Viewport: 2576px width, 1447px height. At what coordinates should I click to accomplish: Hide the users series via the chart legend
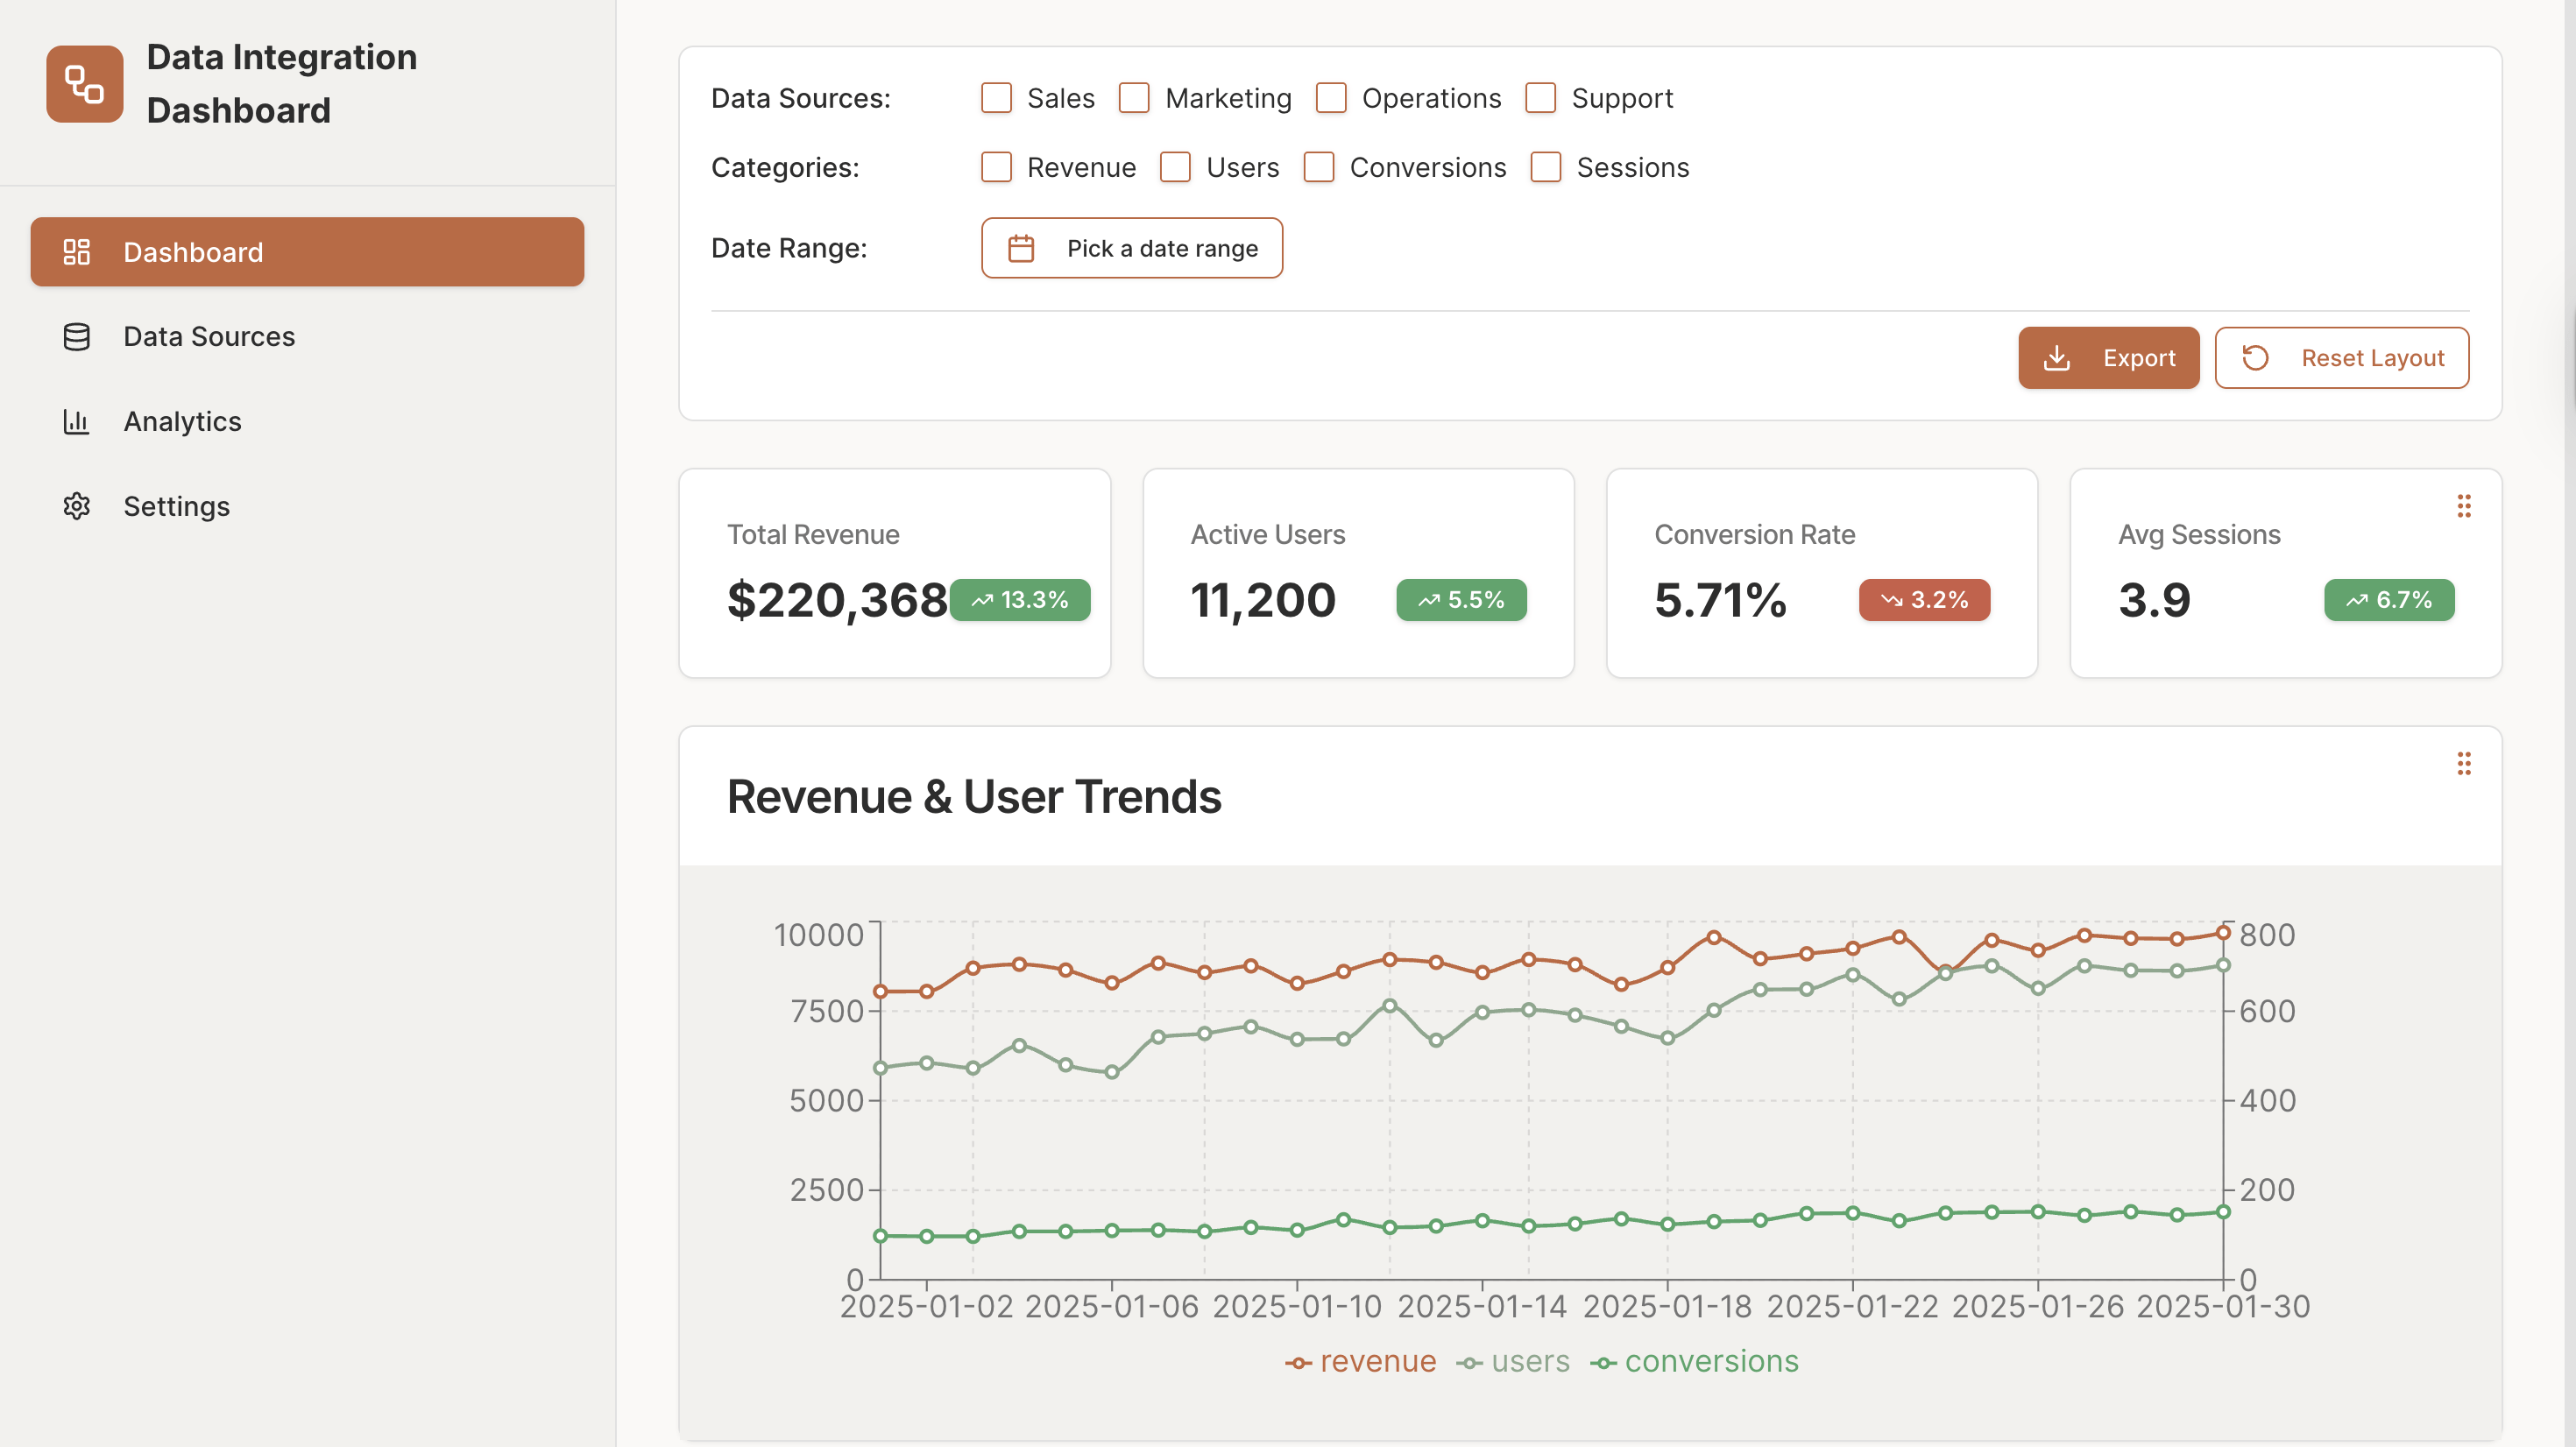[x=1513, y=1361]
